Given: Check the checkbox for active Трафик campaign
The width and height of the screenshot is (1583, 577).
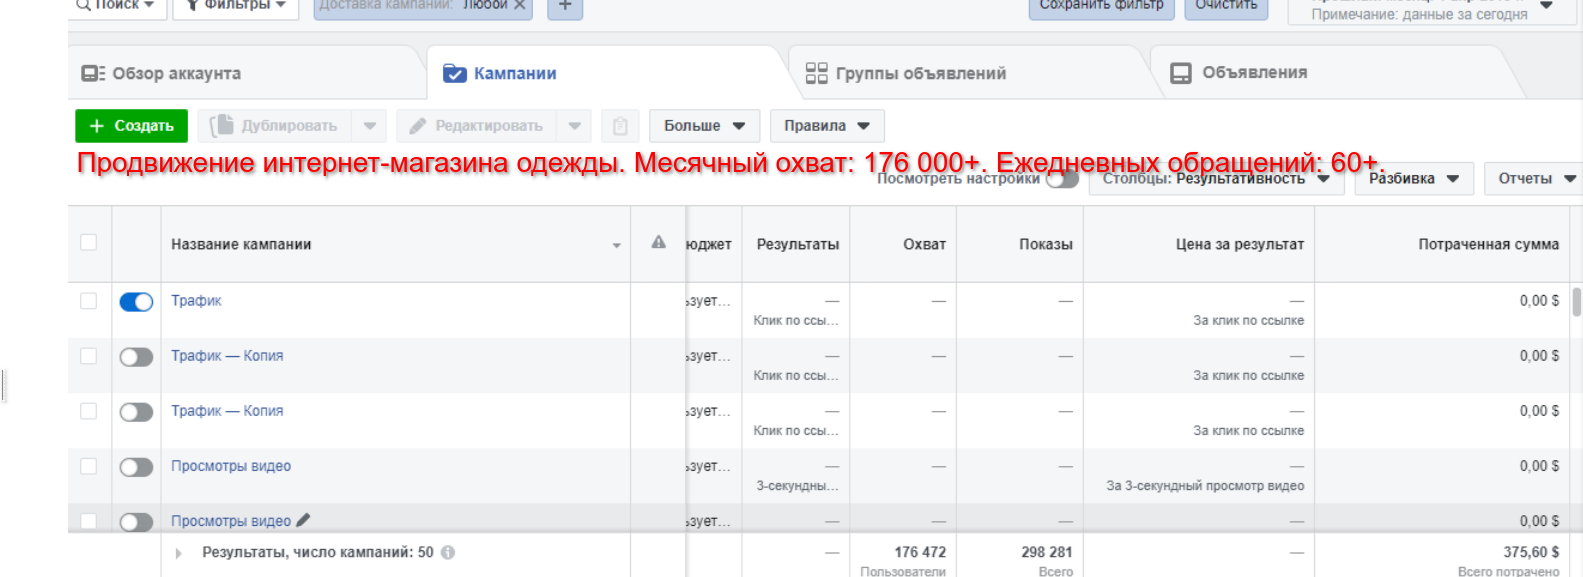Looking at the screenshot, I should point(89,301).
